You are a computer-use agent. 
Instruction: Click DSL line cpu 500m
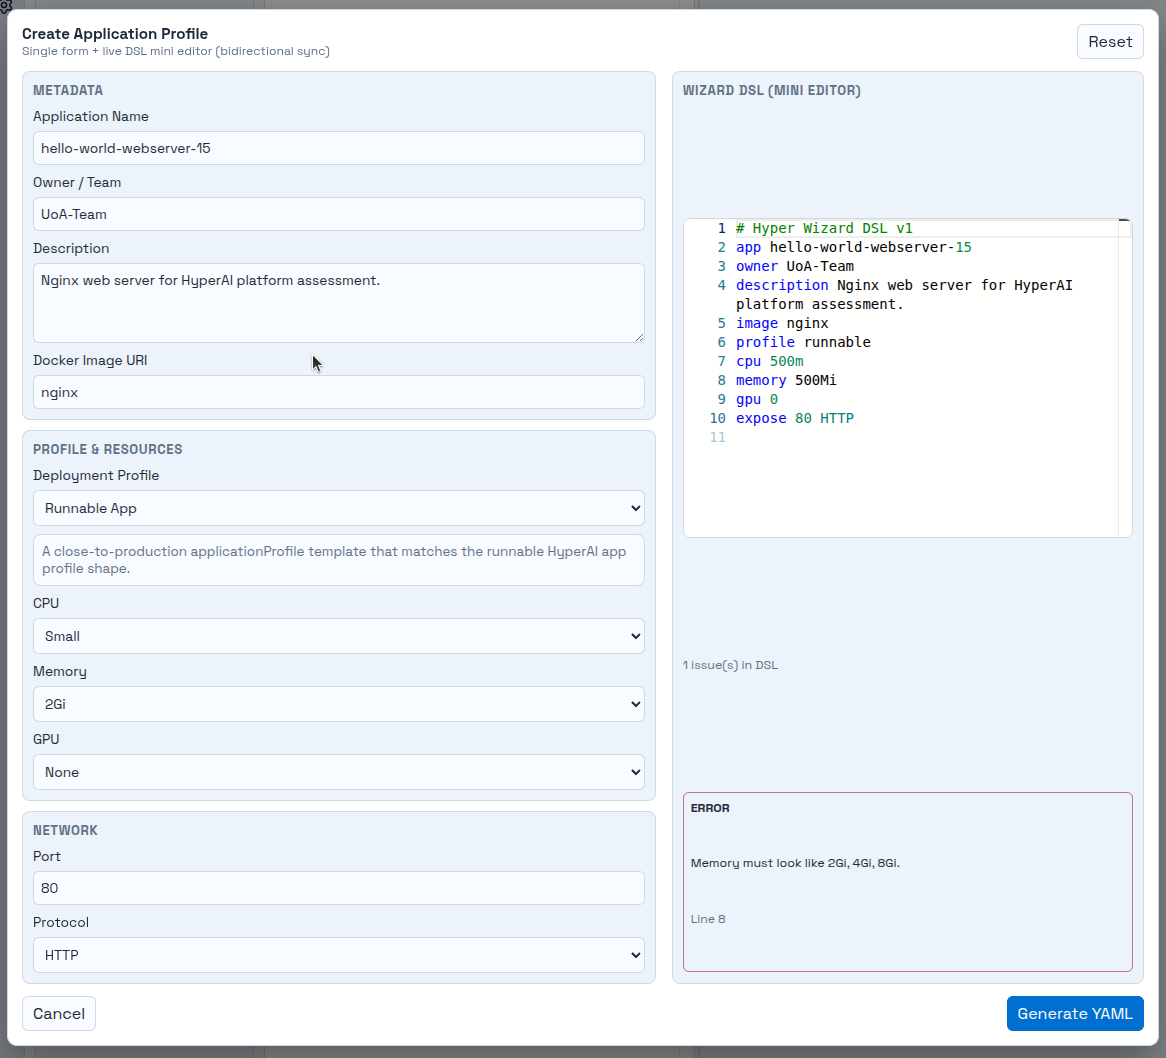(x=769, y=361)
